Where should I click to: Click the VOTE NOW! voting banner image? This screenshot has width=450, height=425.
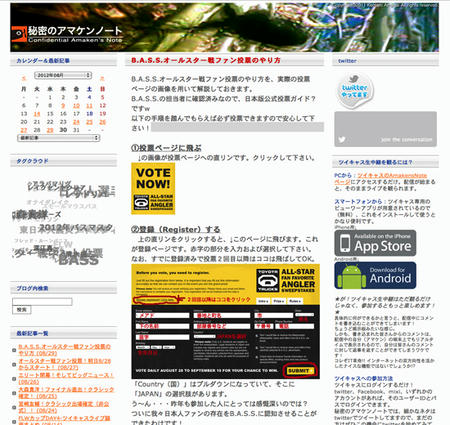pos(153,188)
